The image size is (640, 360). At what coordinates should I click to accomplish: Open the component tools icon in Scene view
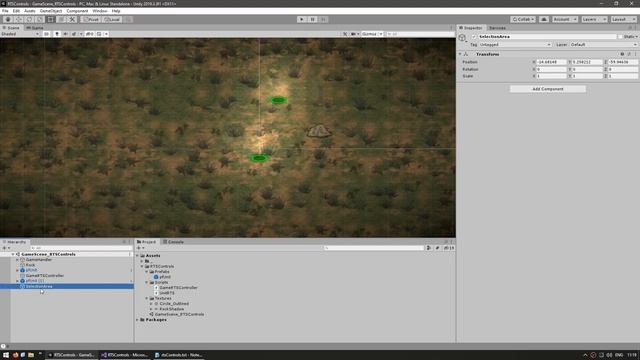[345, 34]
